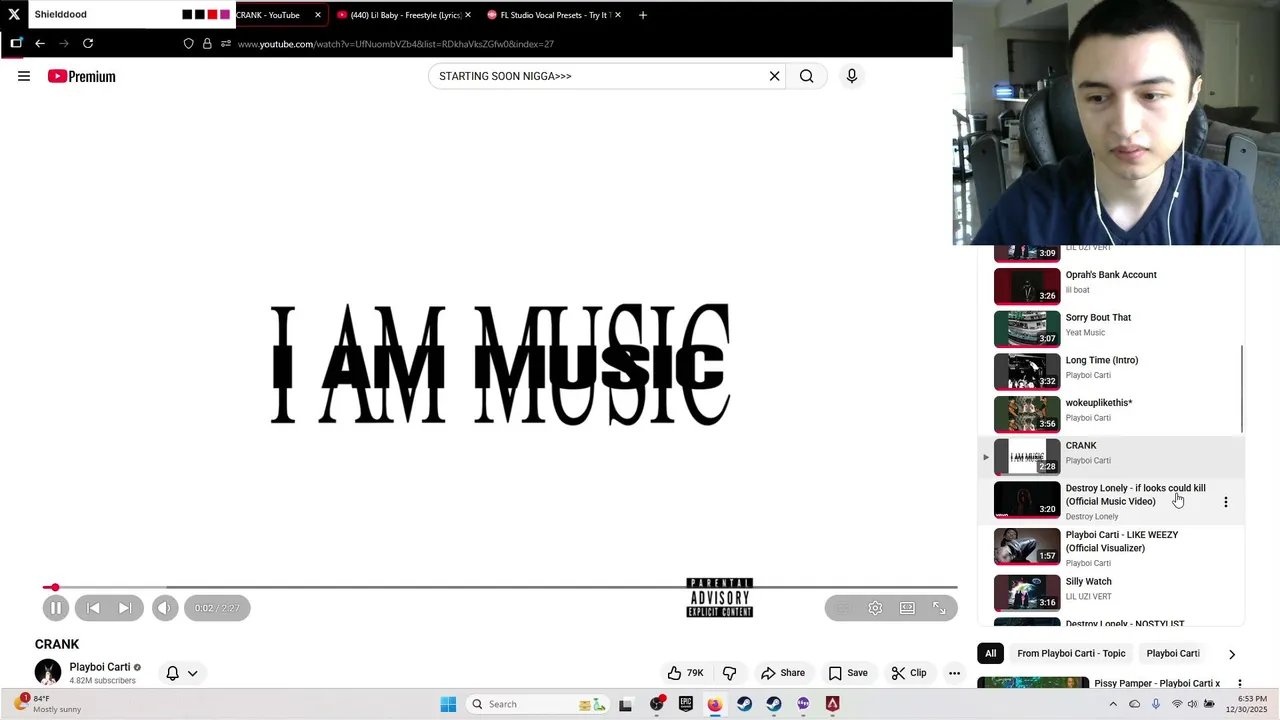Image resolution: width=1280 pixels, height=720 pixels.
Task: Open the Windows Start menu
Action: [448, 704]
